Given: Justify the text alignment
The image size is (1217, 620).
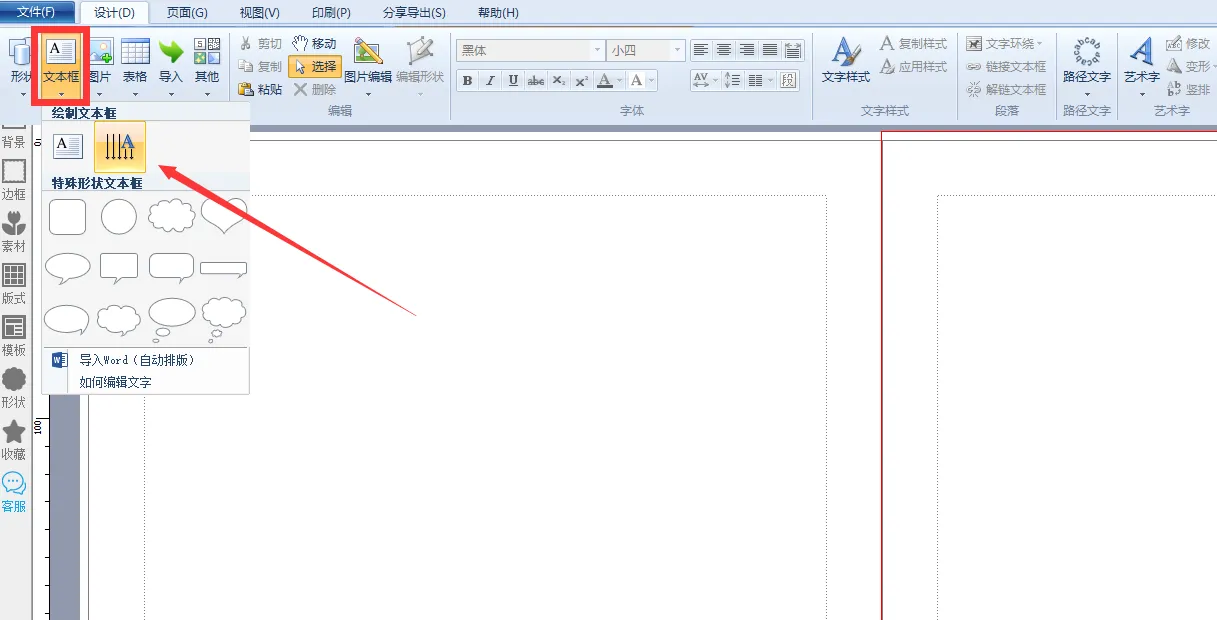Looking at the screenshot, I should 770,50.
